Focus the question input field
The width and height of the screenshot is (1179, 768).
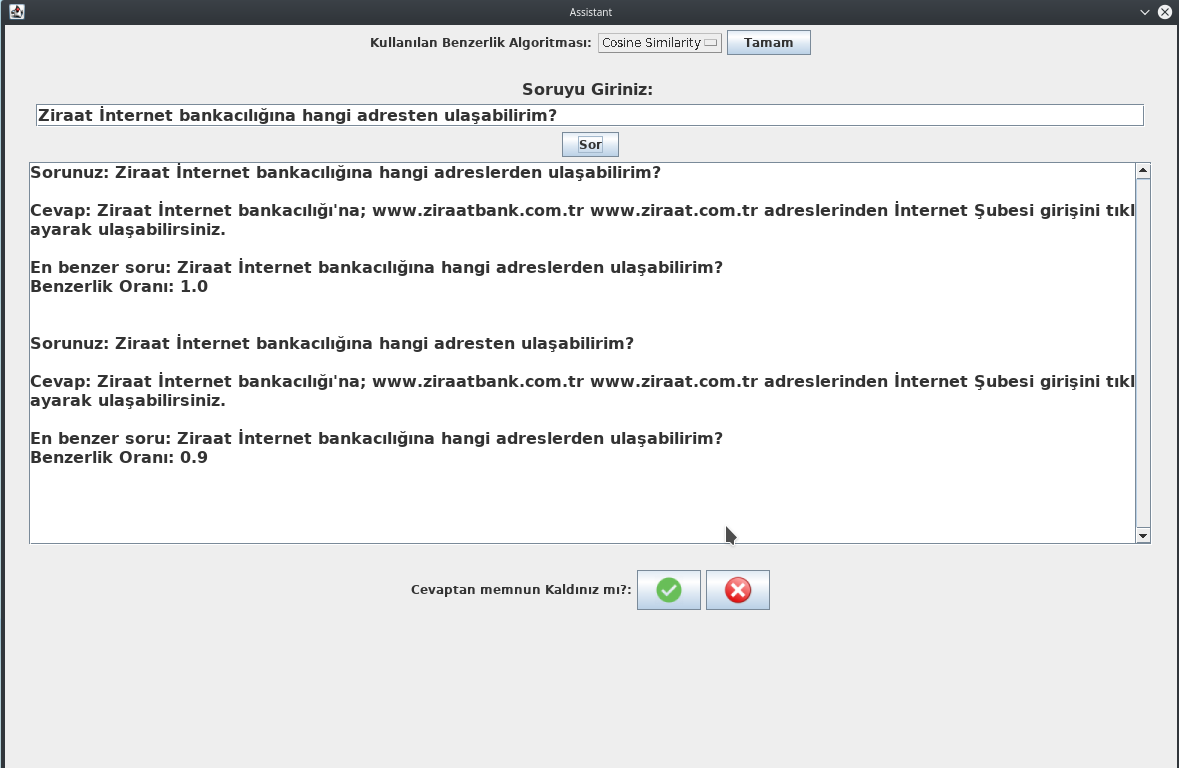(x=590, y=115)
